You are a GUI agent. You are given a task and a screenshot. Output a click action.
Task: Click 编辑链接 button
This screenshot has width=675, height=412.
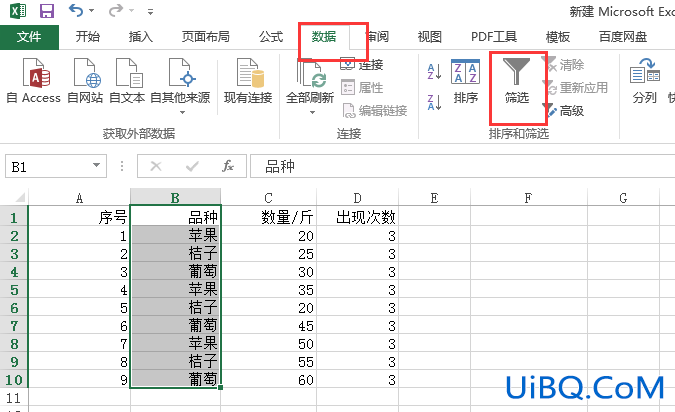(375, 111)
